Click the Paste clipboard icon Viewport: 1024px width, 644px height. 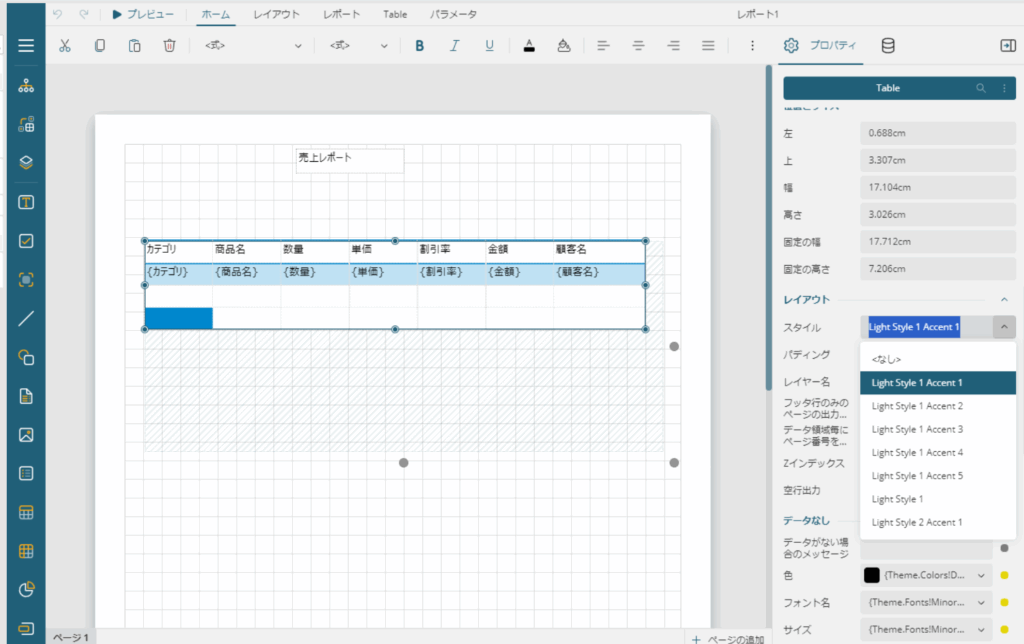[135, 46]
